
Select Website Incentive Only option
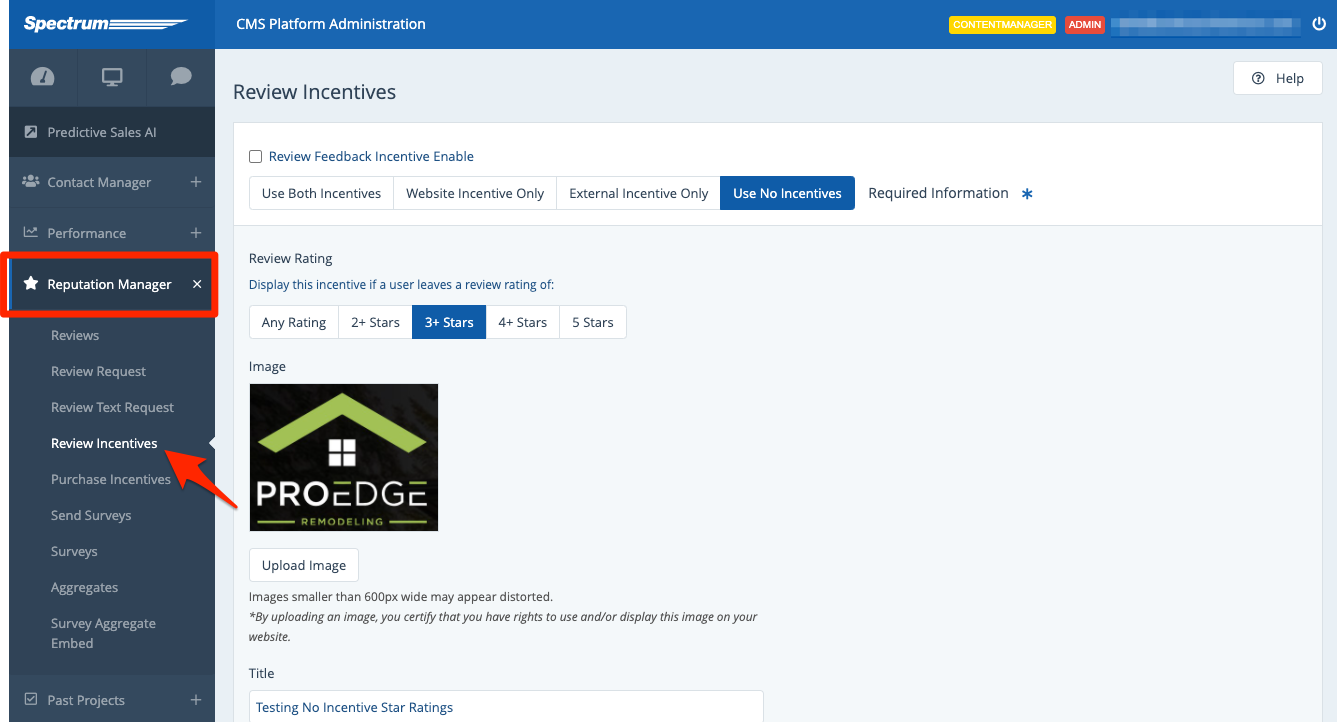coord(475,193)
